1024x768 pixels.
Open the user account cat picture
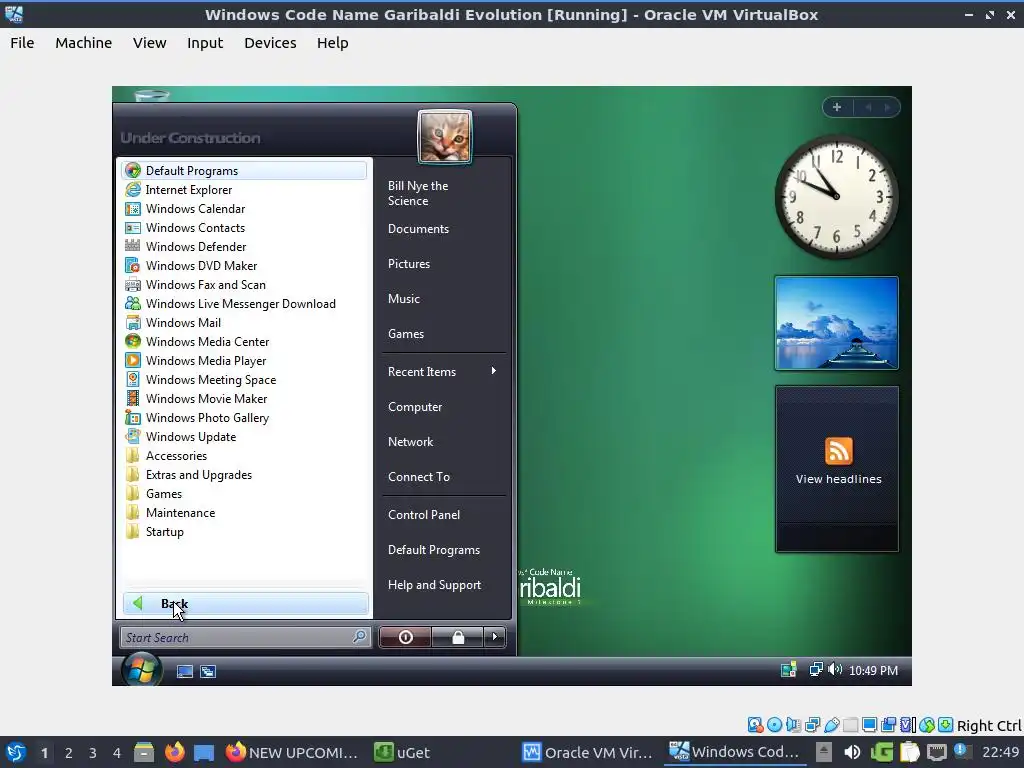click(x=445, y=136)
